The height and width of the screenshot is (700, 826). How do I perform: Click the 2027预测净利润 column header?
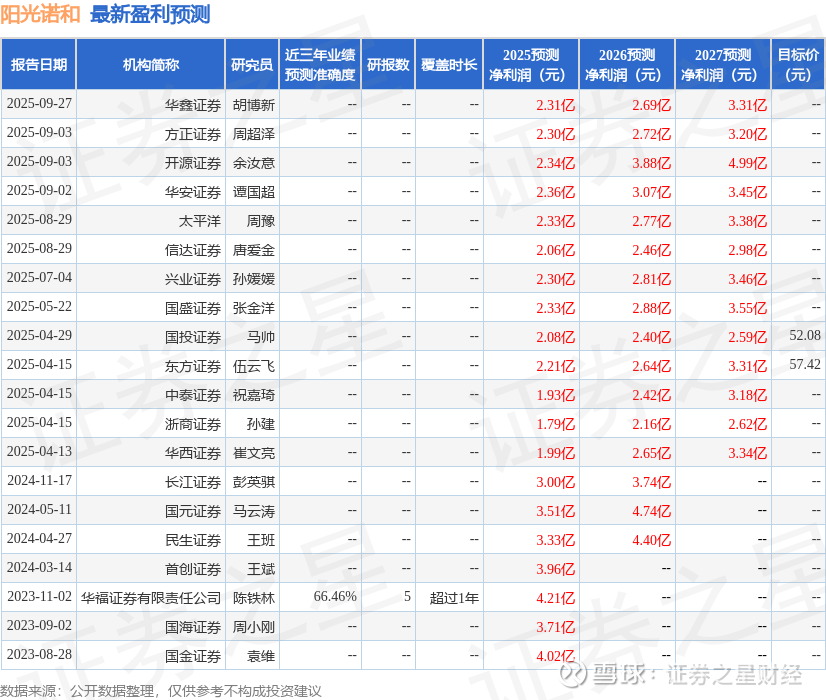point(723,64)
